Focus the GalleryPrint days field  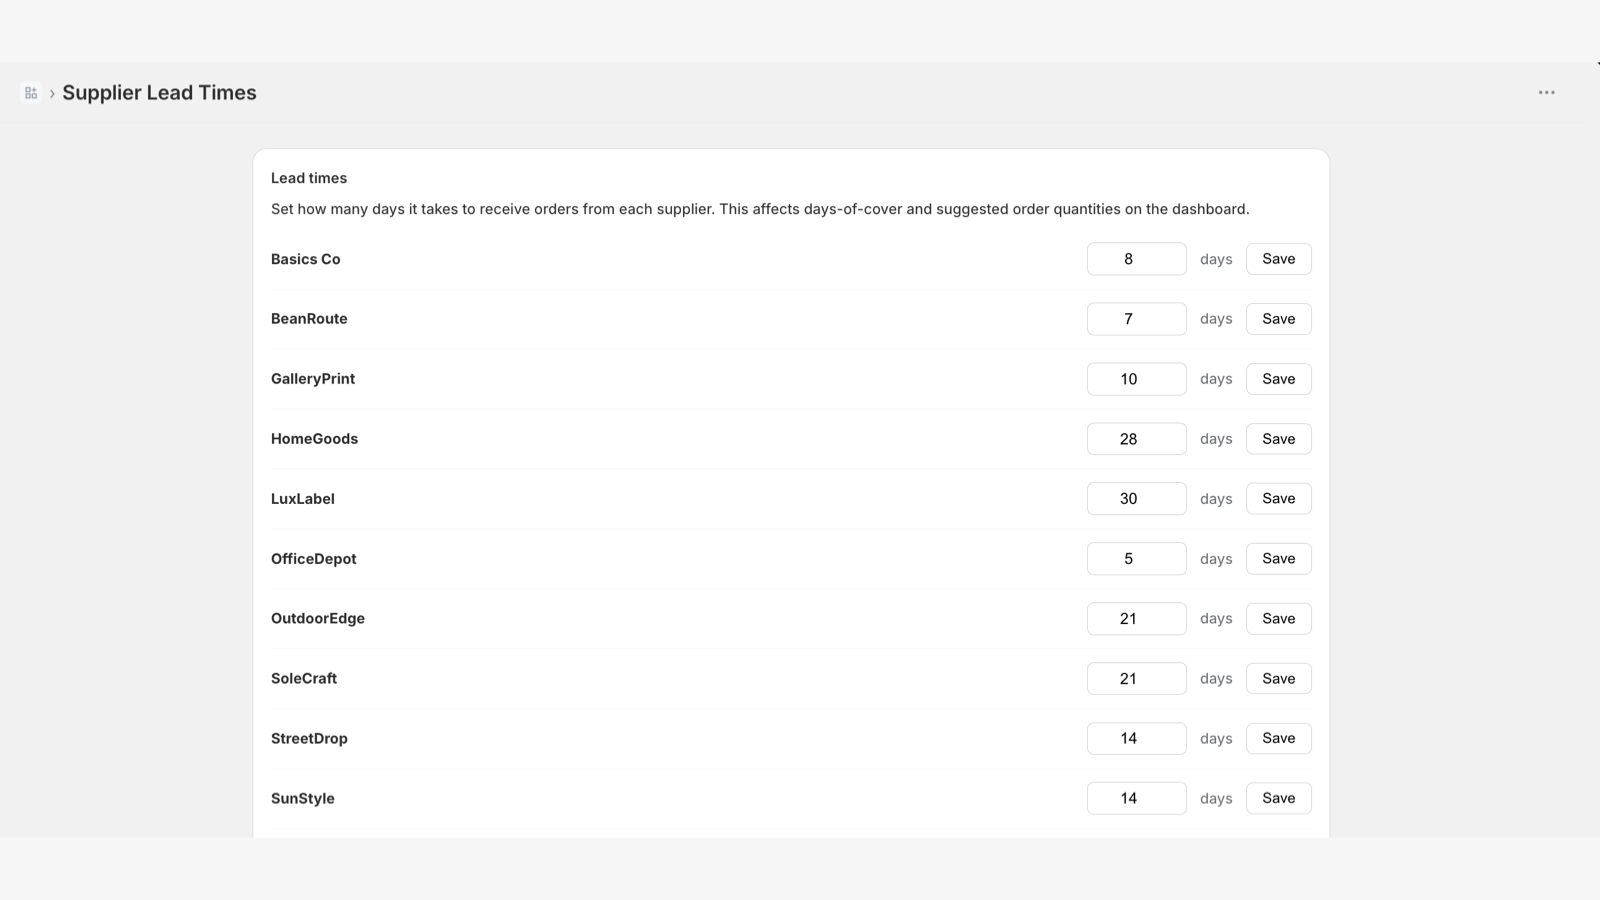1136,379
